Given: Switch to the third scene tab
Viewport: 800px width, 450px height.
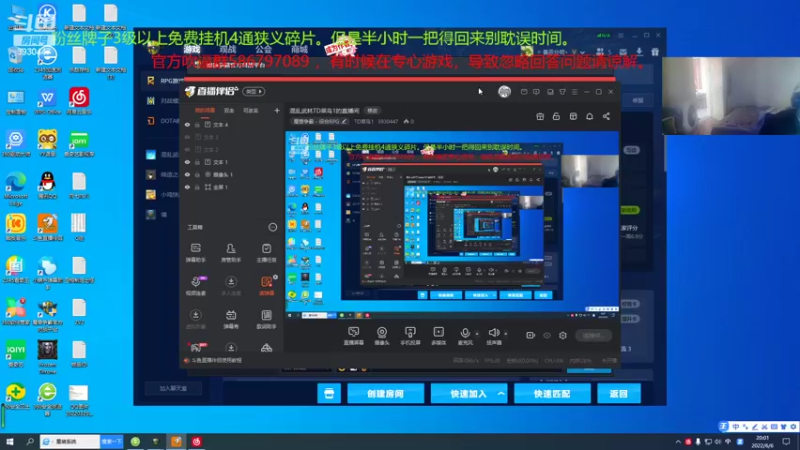Looking at the screenshot, I should pos(251,110).
